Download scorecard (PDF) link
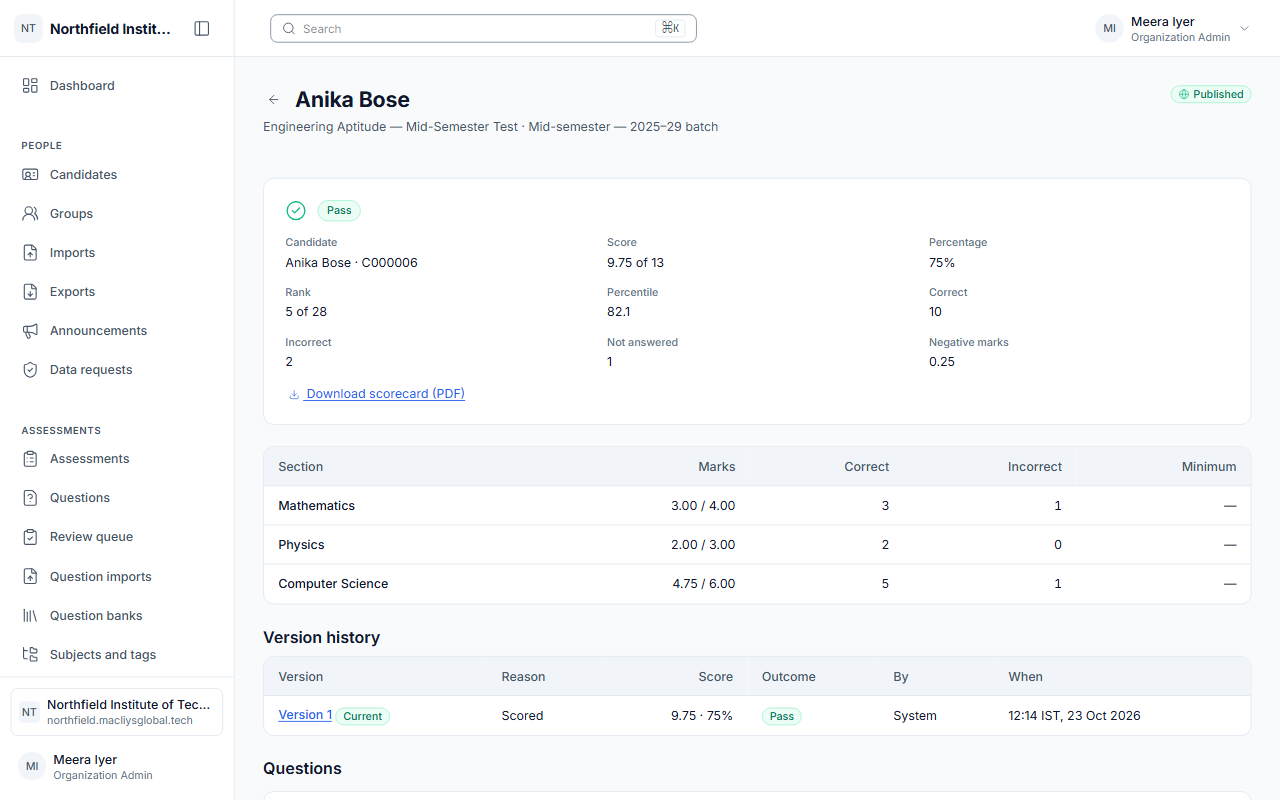Viewport: 1280px width, 800px height. click(x=376, y=394)
